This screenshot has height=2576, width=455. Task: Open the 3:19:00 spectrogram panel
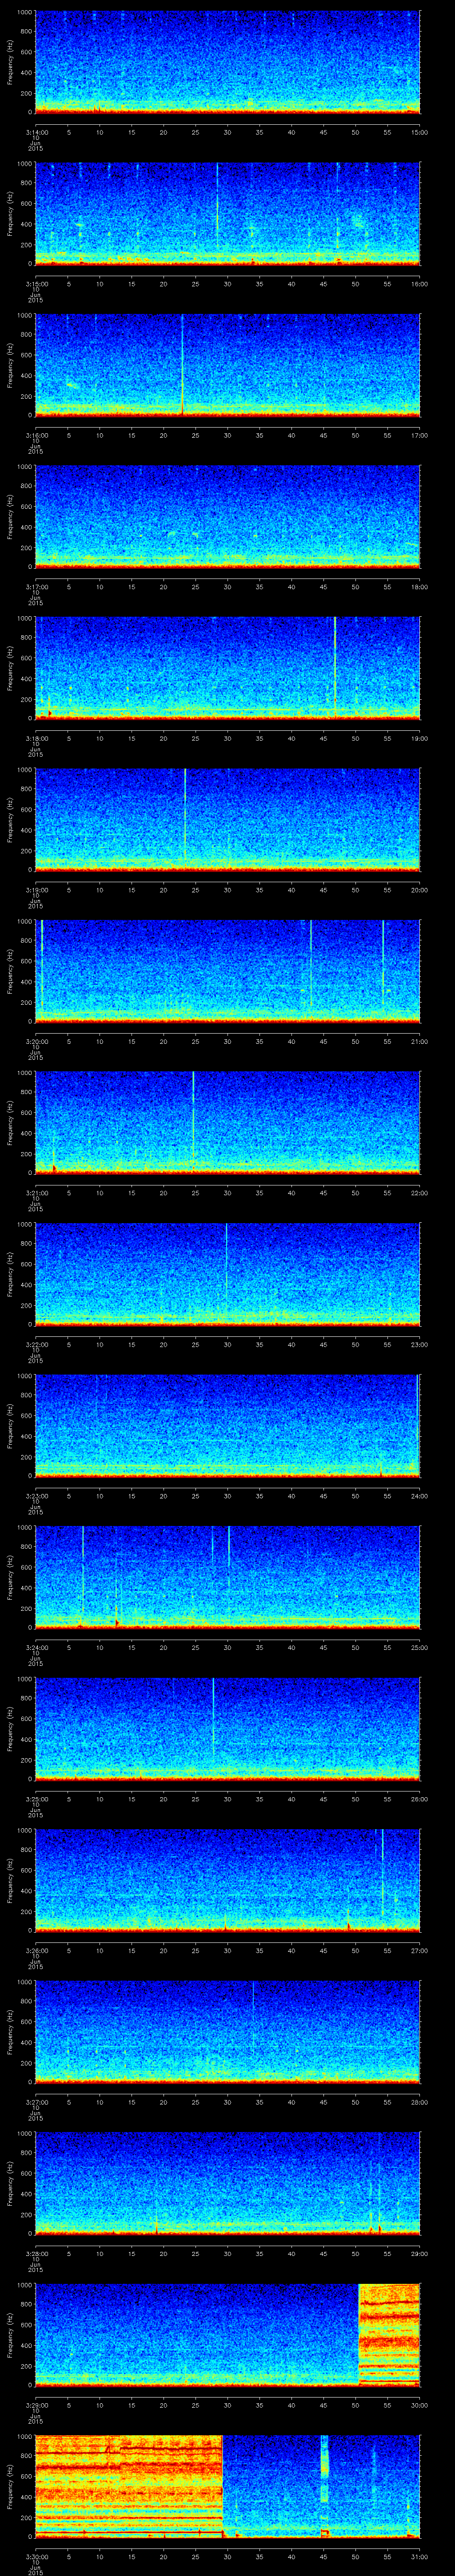[x=227, y=819]
